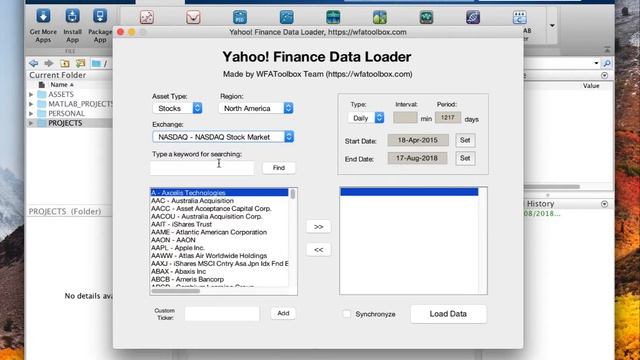Sort Current Folder by Name column
640x360 pixels.
click(62, 84)
